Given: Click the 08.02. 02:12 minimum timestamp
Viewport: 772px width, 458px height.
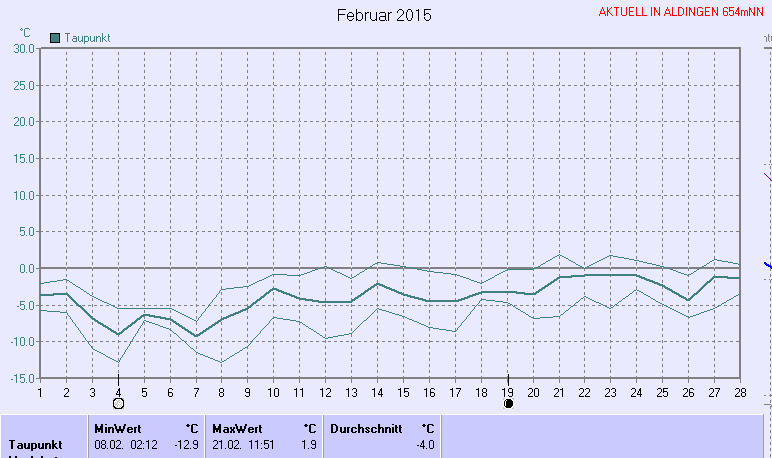Looking at the screenshot, I should (x=123, y=443).
